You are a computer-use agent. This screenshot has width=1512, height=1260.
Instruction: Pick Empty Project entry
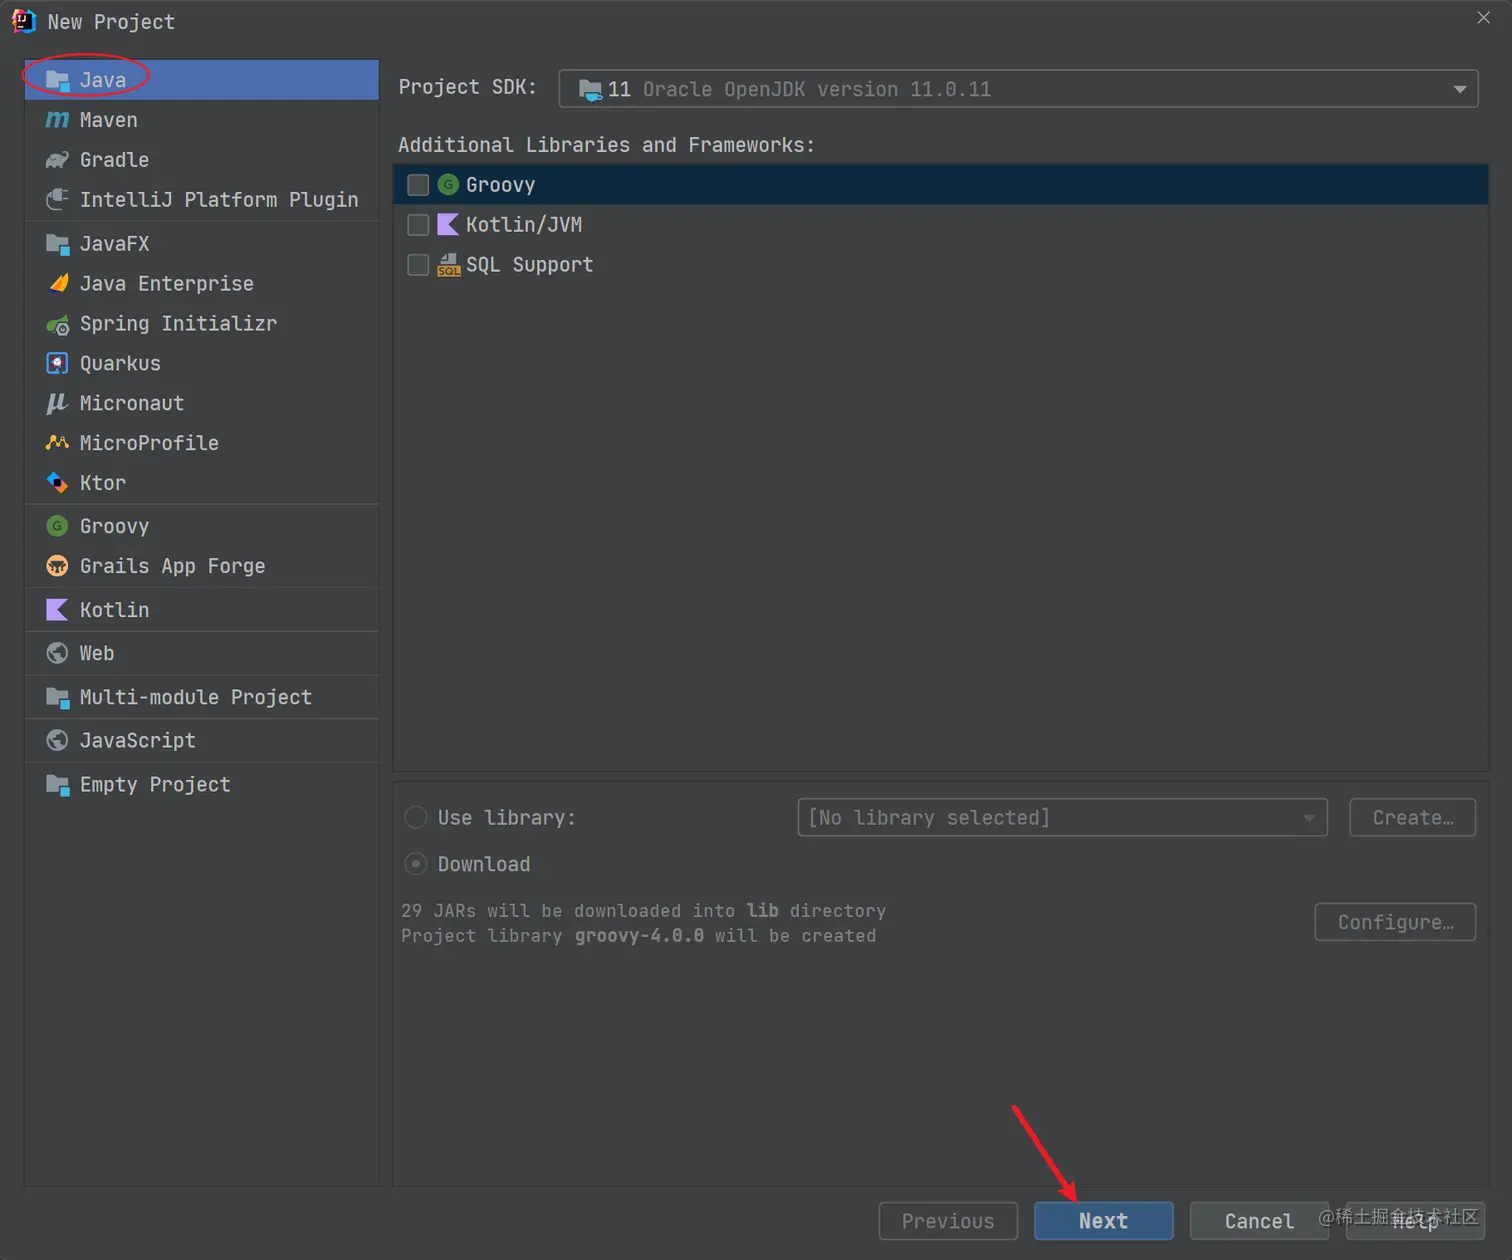[x=202, y=785]
